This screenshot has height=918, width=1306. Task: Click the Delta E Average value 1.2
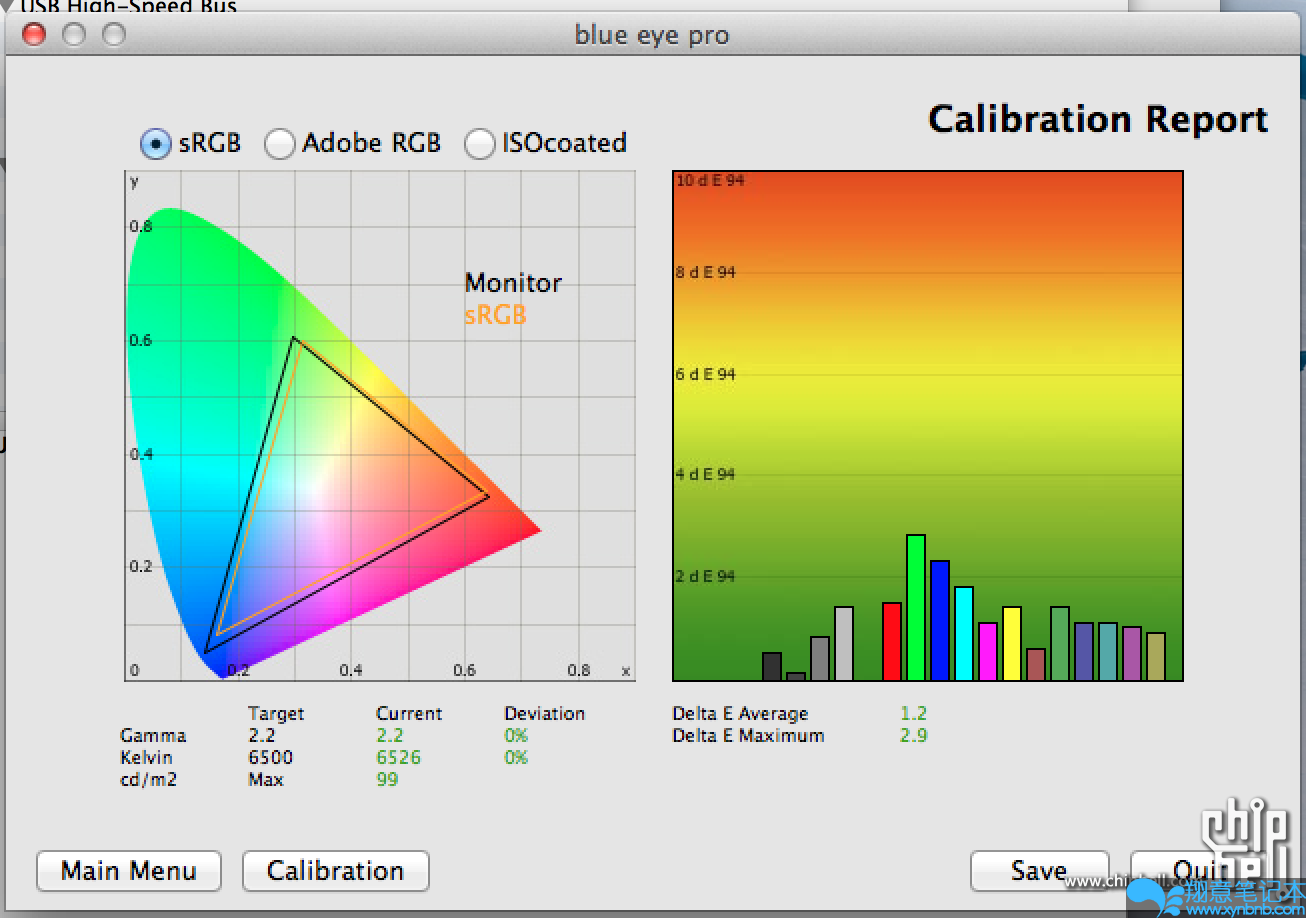tap(913, 714)
